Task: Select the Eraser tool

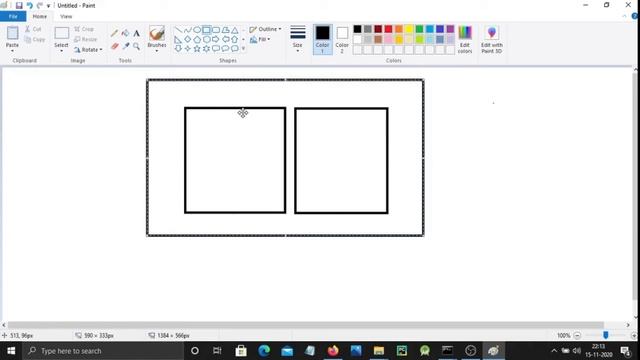Action: (x=114, y=47)
